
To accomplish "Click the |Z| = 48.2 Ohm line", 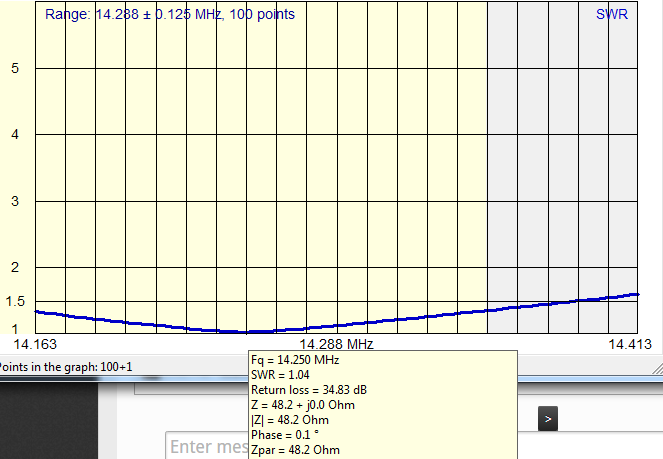I will click(290, 420).
